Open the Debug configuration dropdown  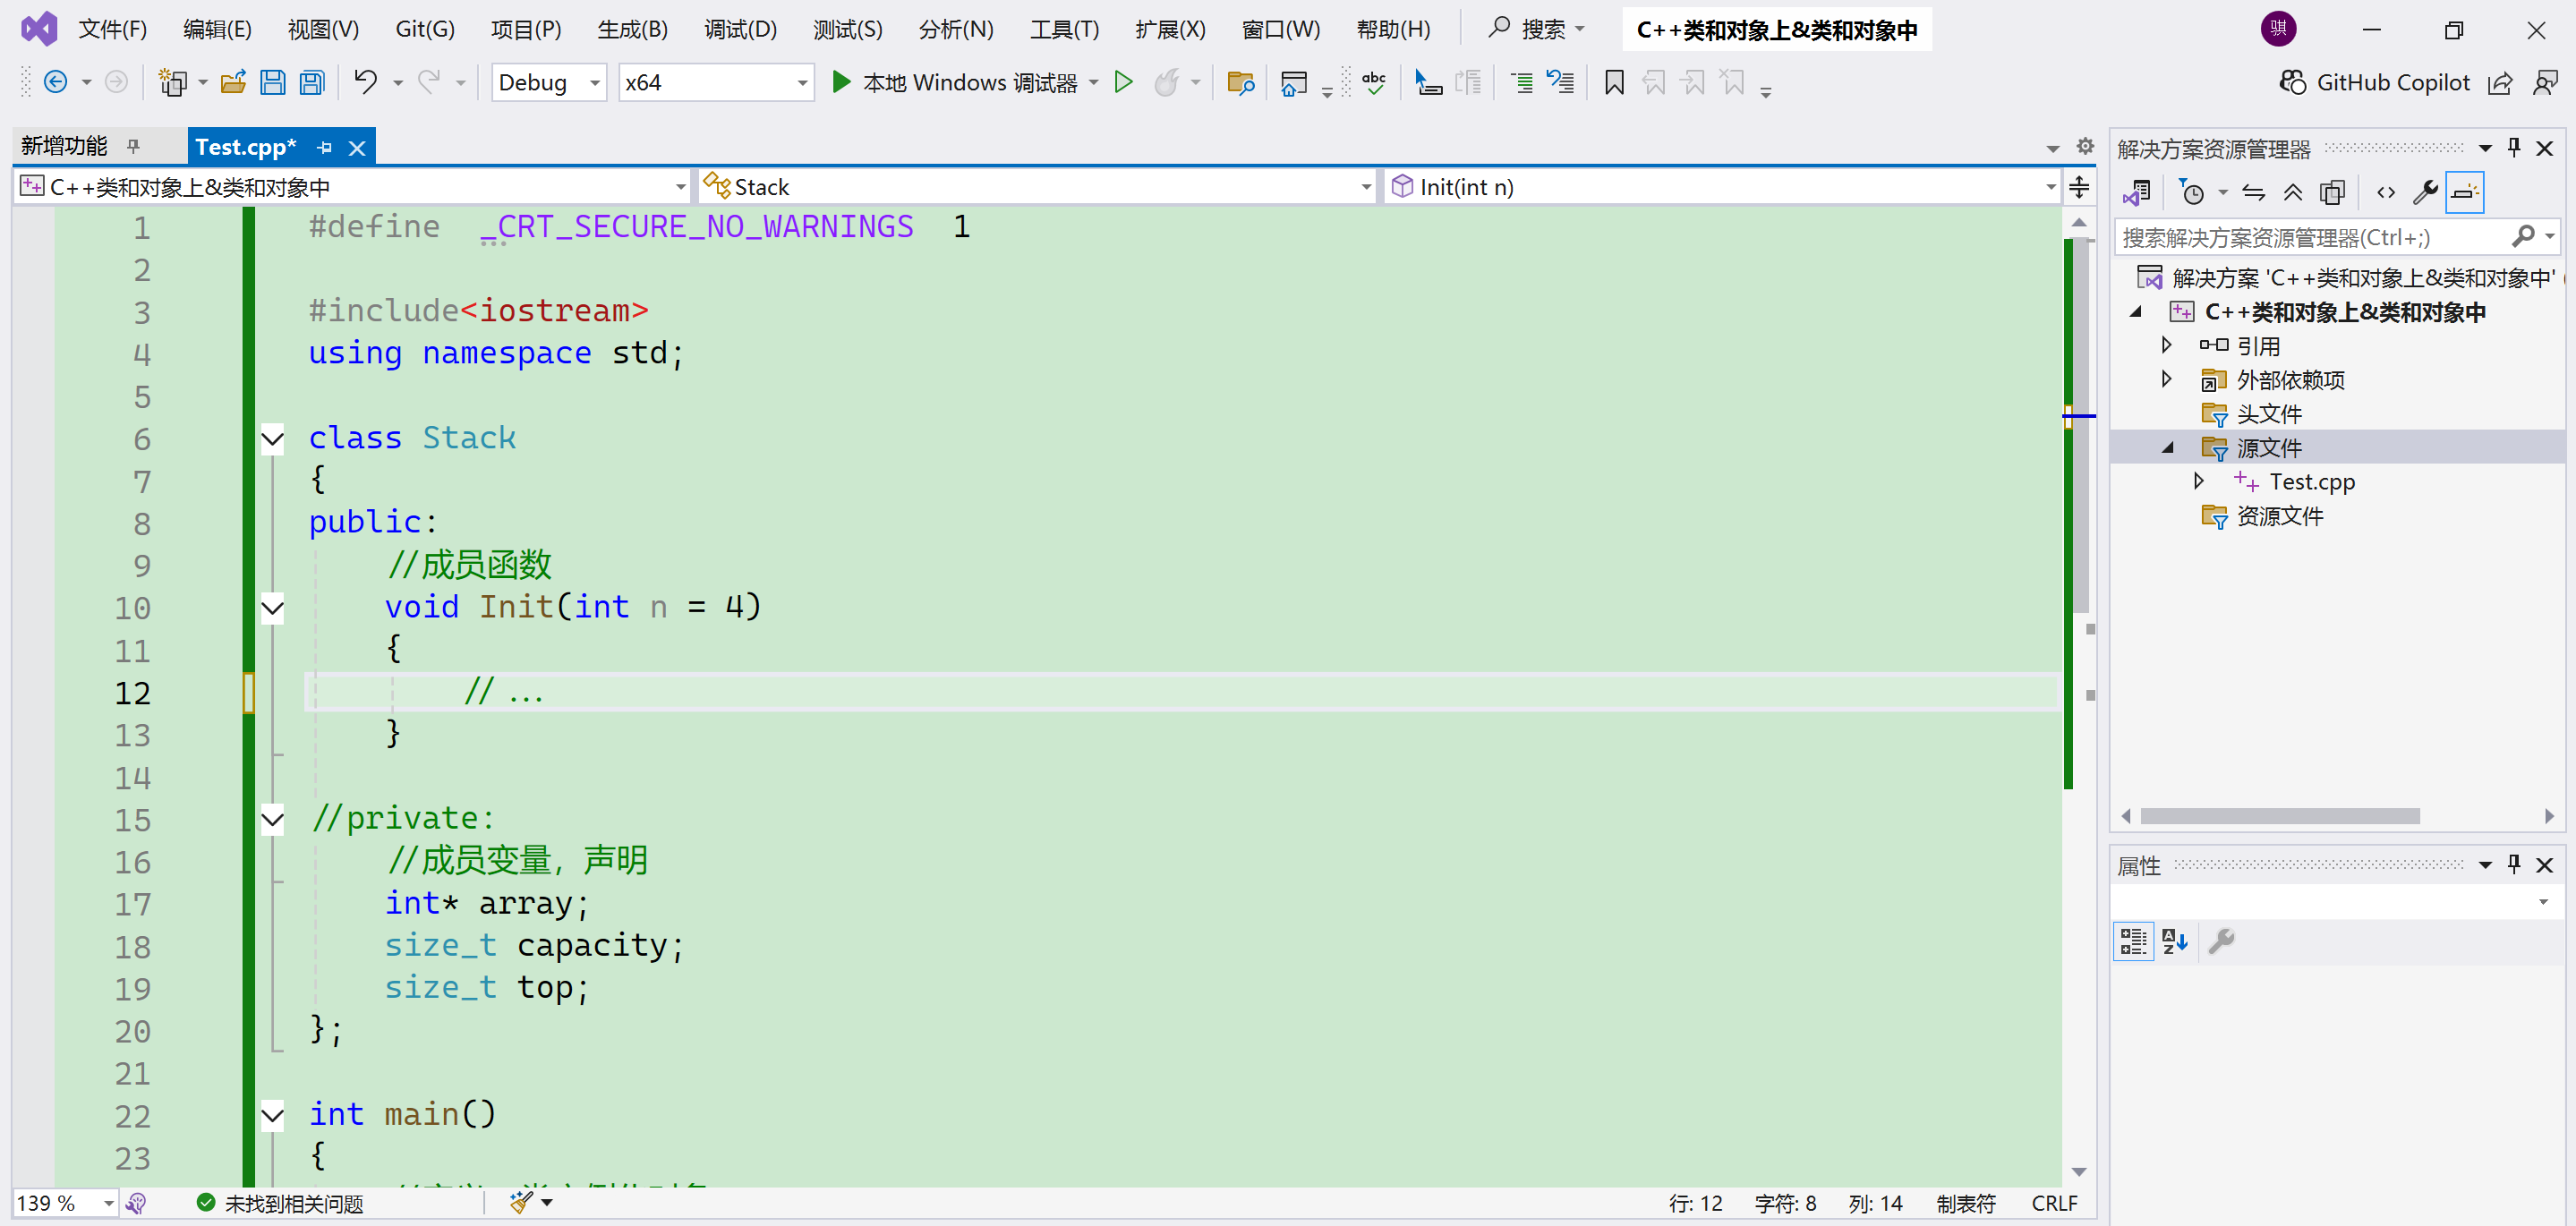(x=594, y=82)
